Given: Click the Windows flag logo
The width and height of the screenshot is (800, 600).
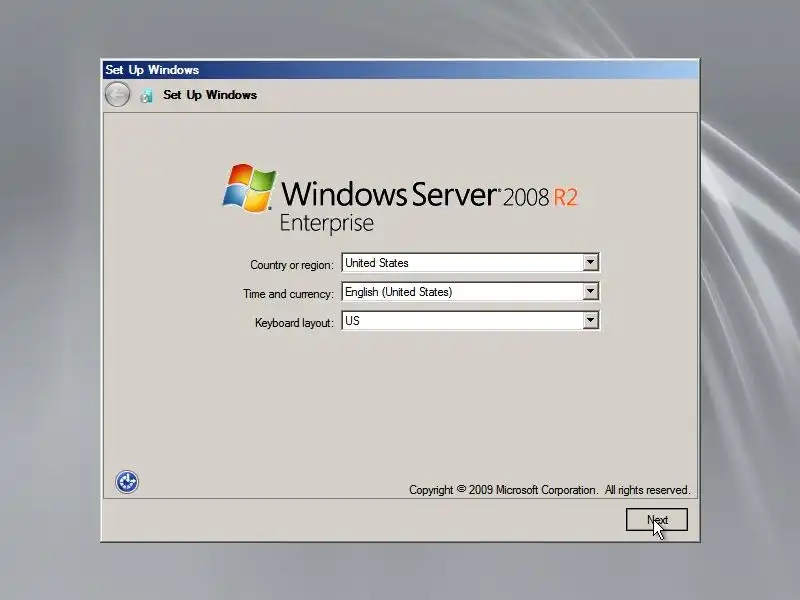Looking at the screenshot, I should click(249, 188).
